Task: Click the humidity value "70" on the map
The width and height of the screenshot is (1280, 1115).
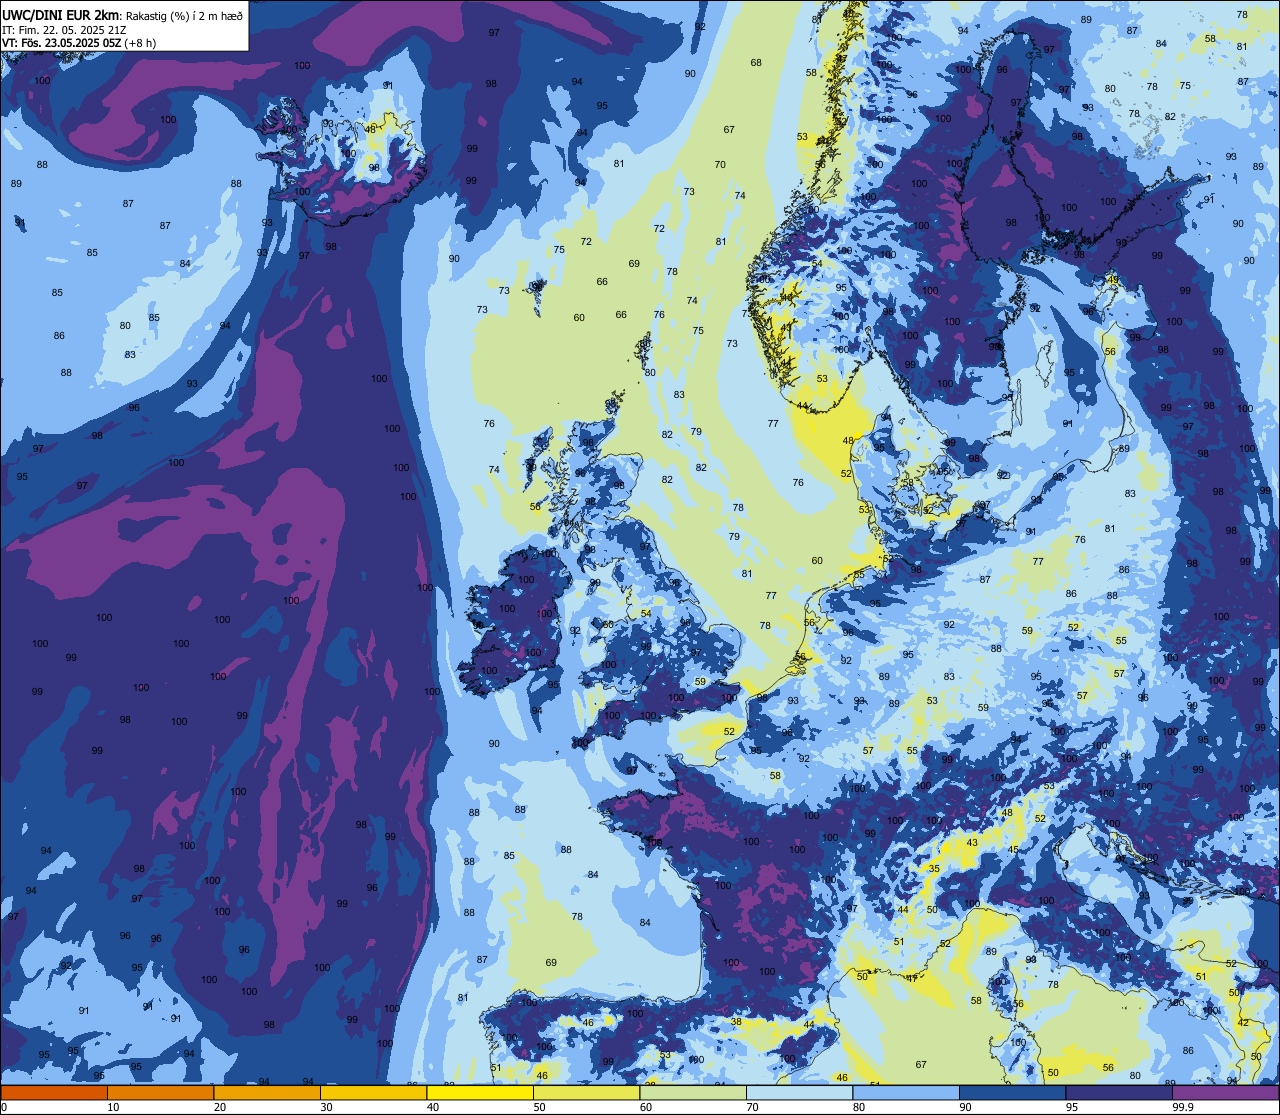Action: coord(720,165)
